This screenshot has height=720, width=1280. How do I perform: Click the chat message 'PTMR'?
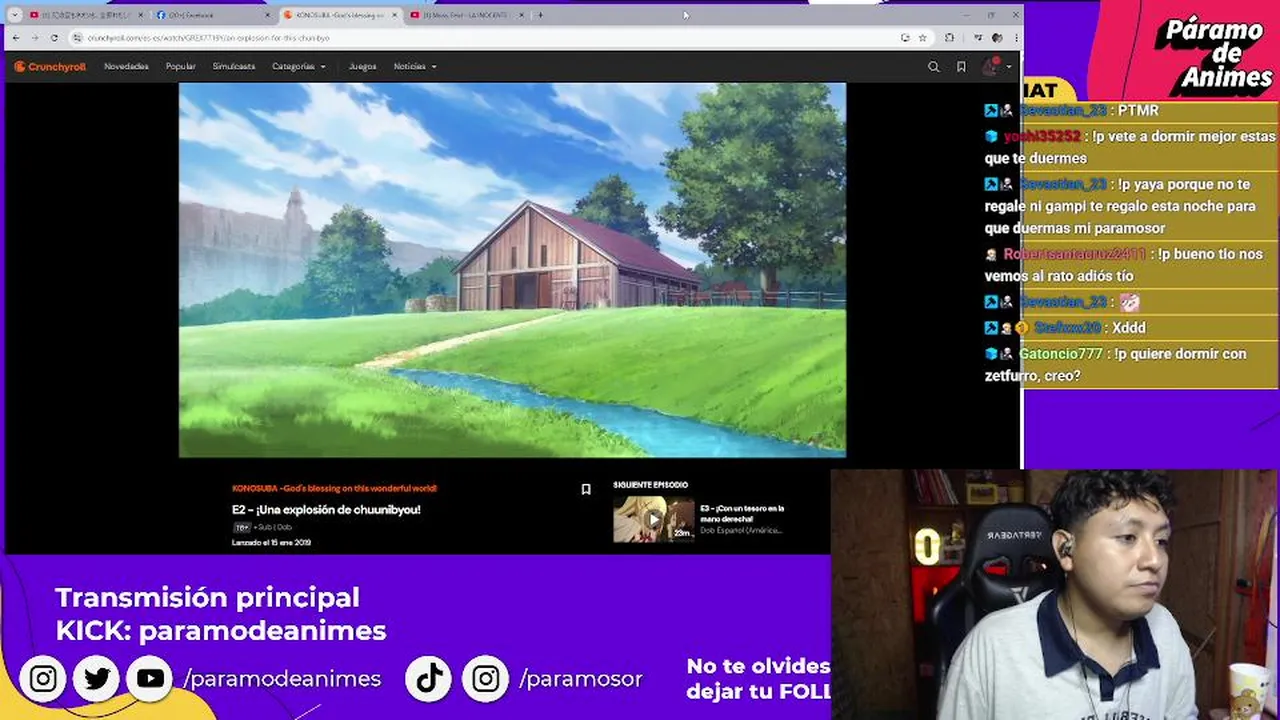point(1138,111)
